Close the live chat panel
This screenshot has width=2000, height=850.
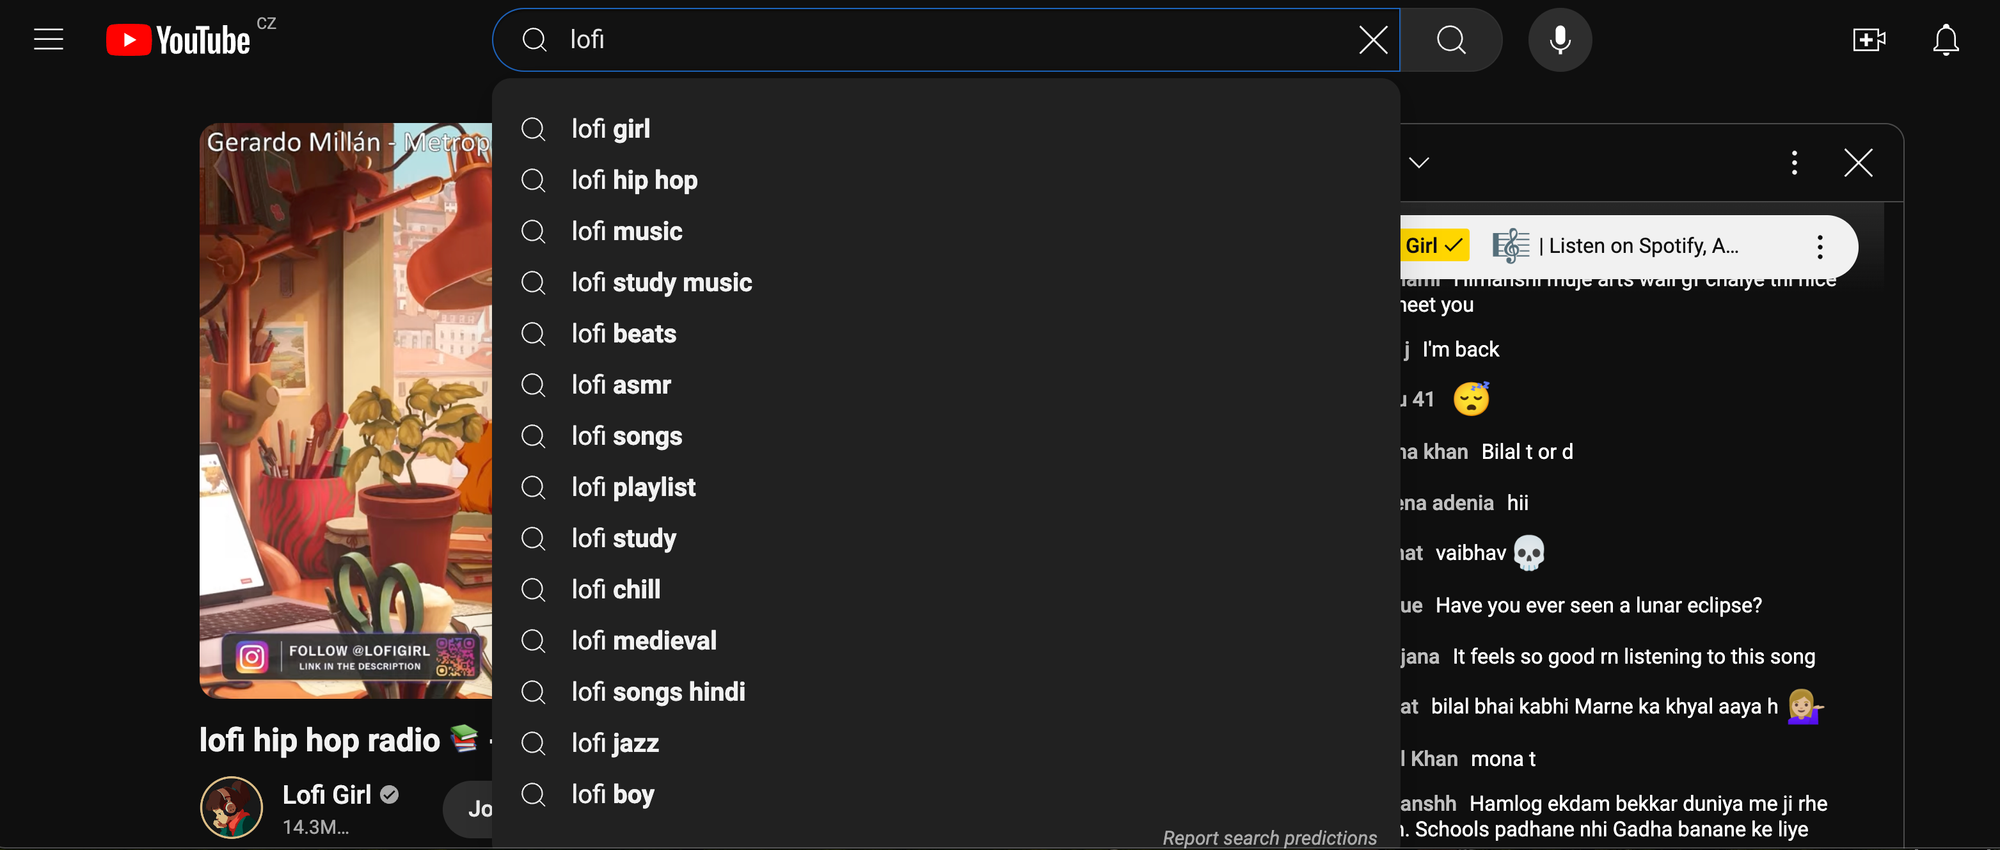click(1857, 162)
